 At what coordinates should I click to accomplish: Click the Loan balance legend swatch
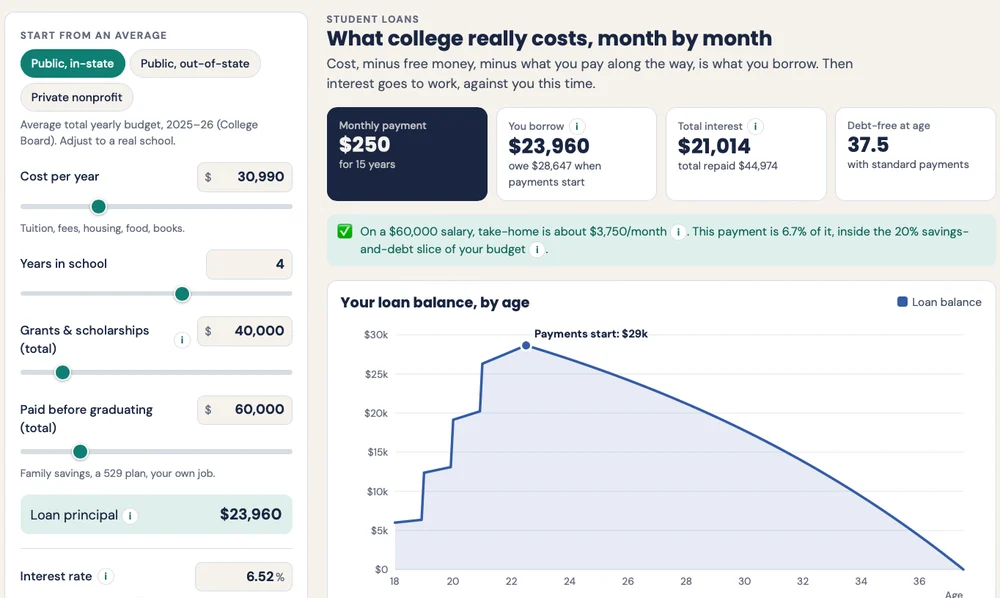click(902, 302)
